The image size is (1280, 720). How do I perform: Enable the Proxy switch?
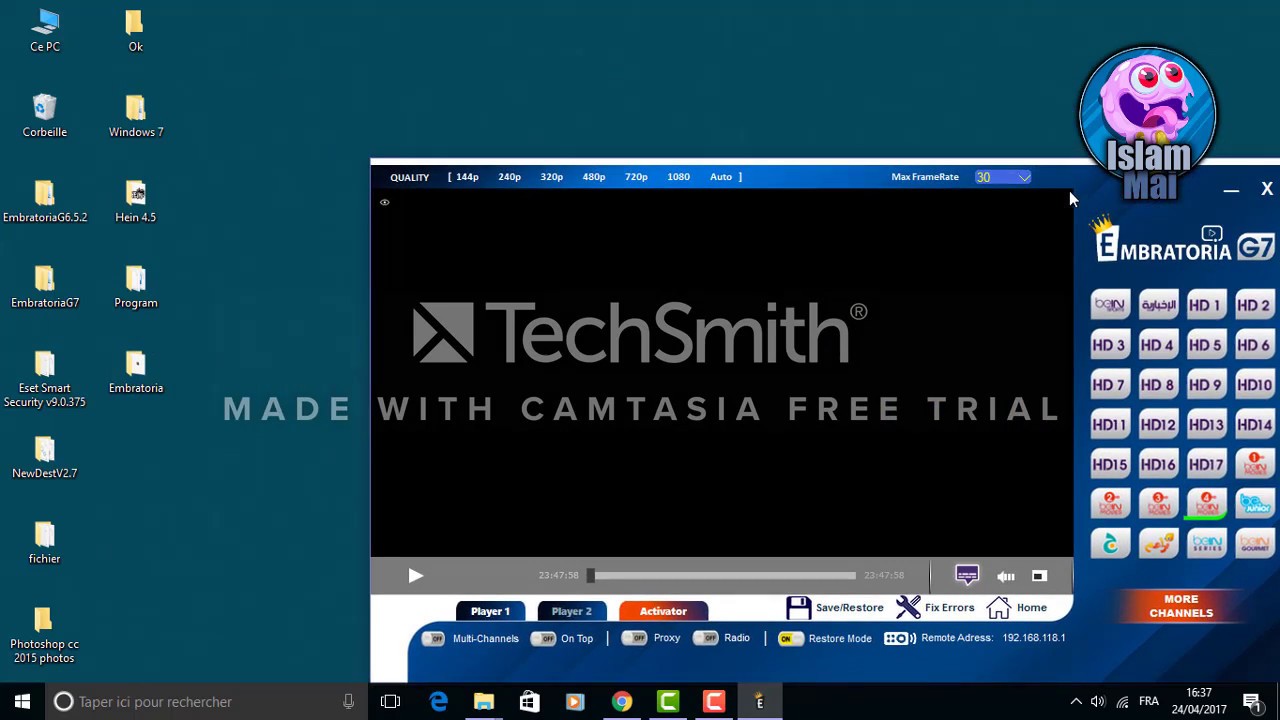pyautogui.click(x=634, y=638)
